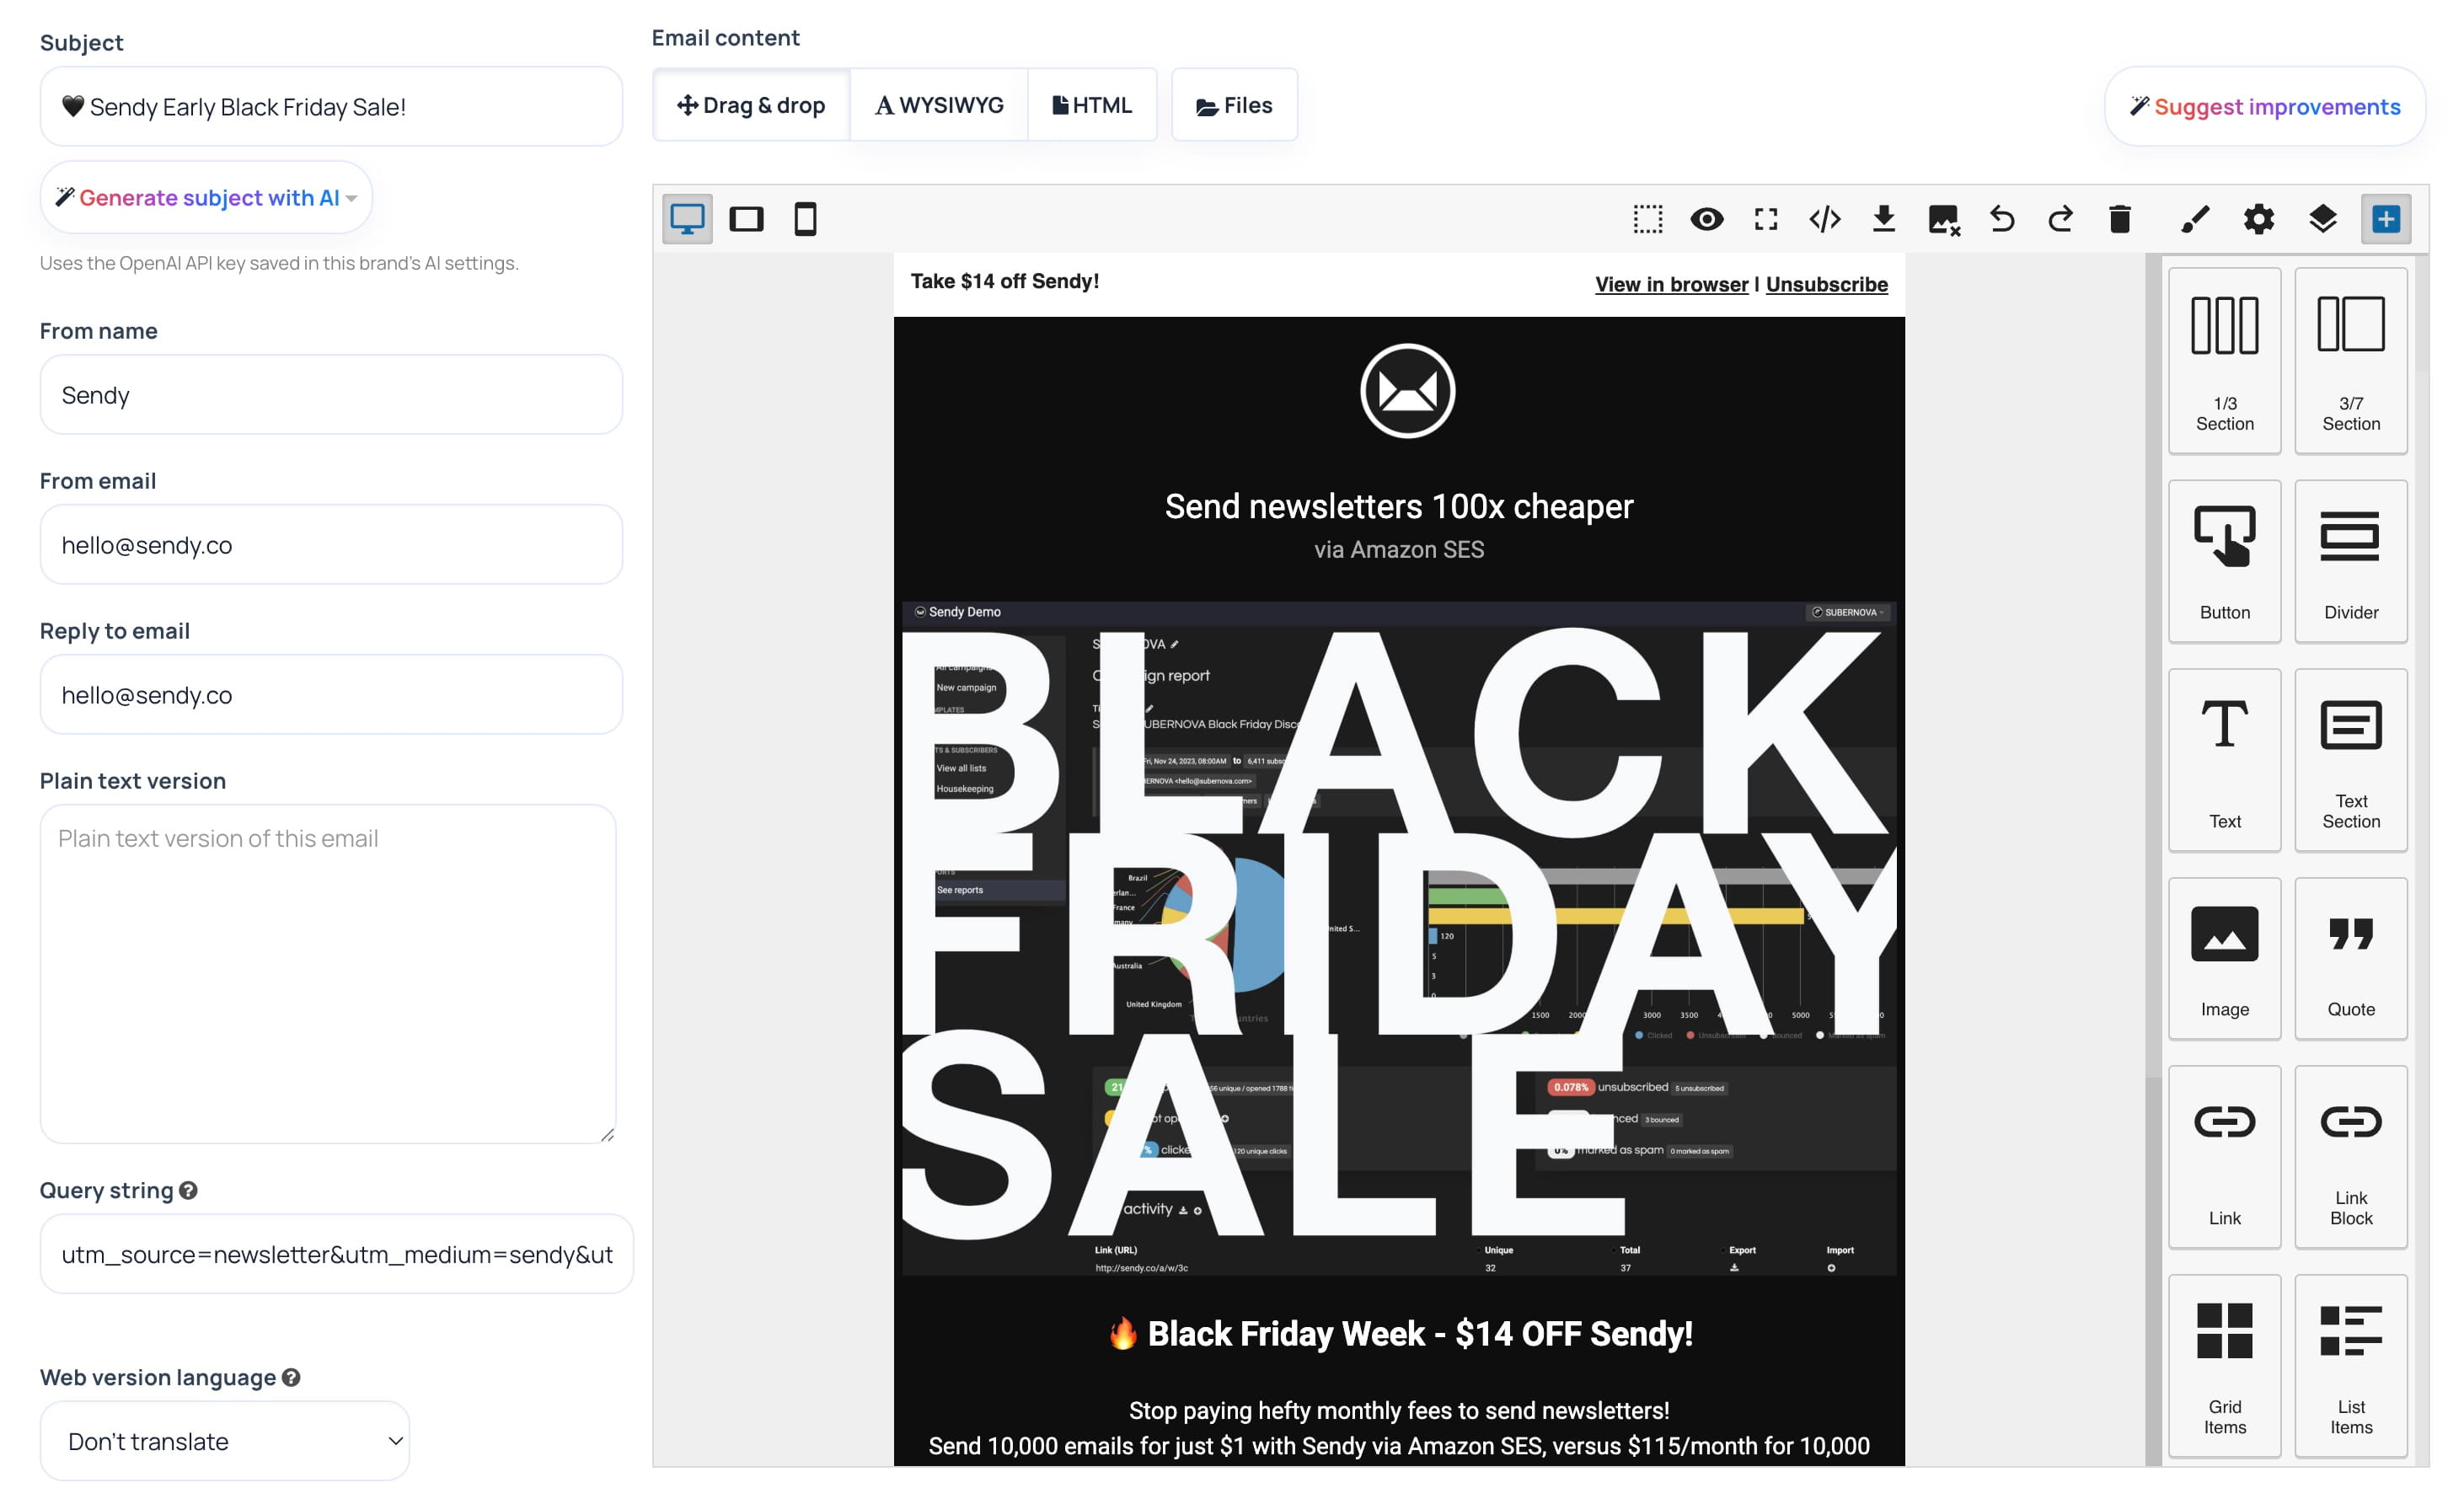This screenshot has height=1488, width=2464.
Task: Open the layers manager panel
Action: pyautogui.click(x=2323, y=219)
